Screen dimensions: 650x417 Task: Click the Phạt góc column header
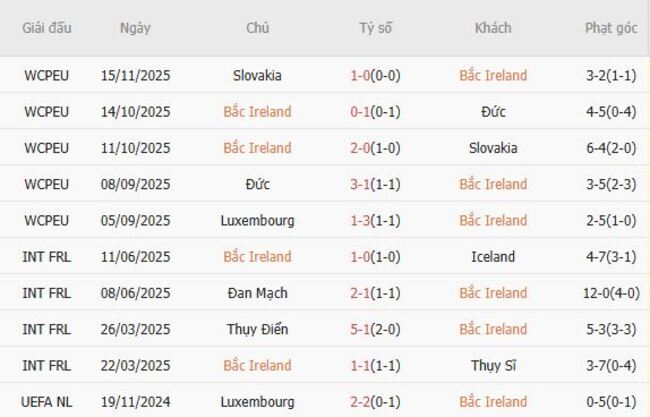point(610,28)
